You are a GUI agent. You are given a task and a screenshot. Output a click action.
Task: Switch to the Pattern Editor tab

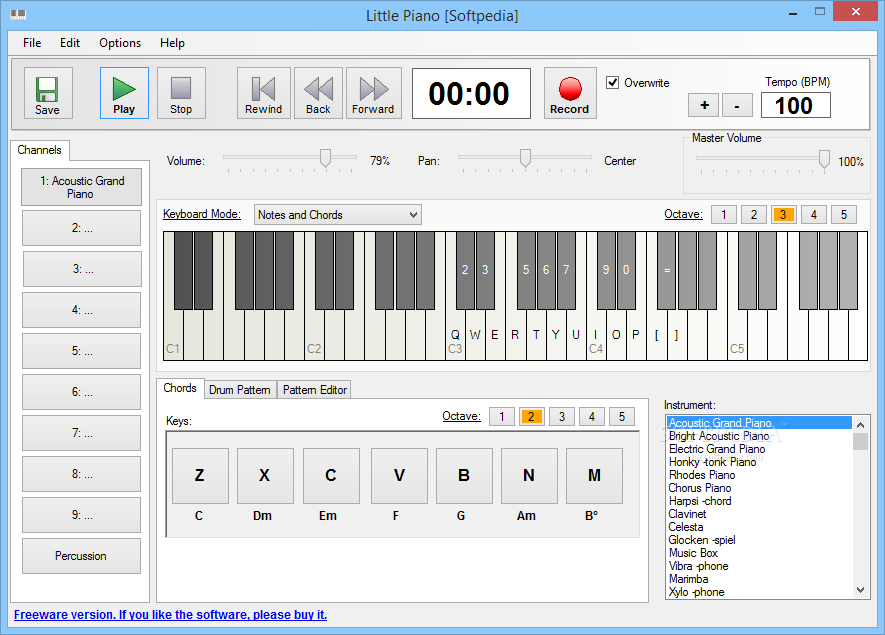click(314, 389)
